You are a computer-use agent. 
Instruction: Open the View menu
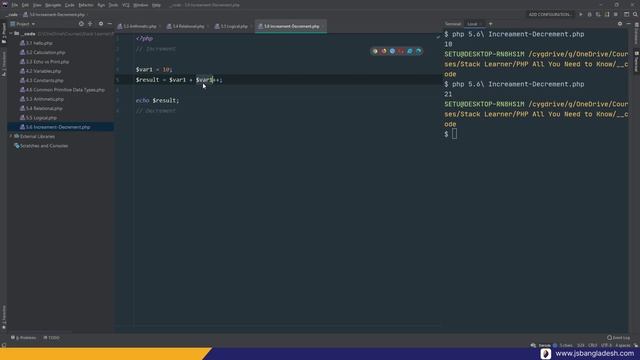coord(37,5)
